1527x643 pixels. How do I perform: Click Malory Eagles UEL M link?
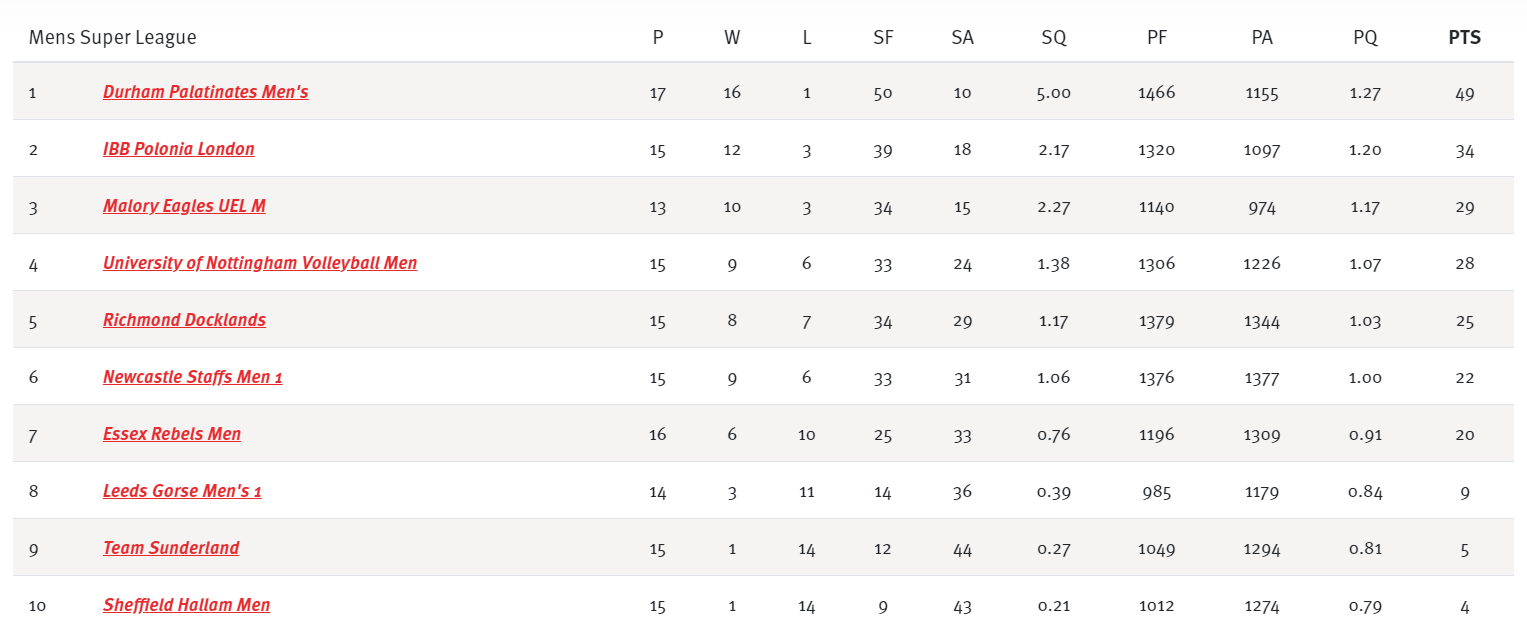(184, 206)
